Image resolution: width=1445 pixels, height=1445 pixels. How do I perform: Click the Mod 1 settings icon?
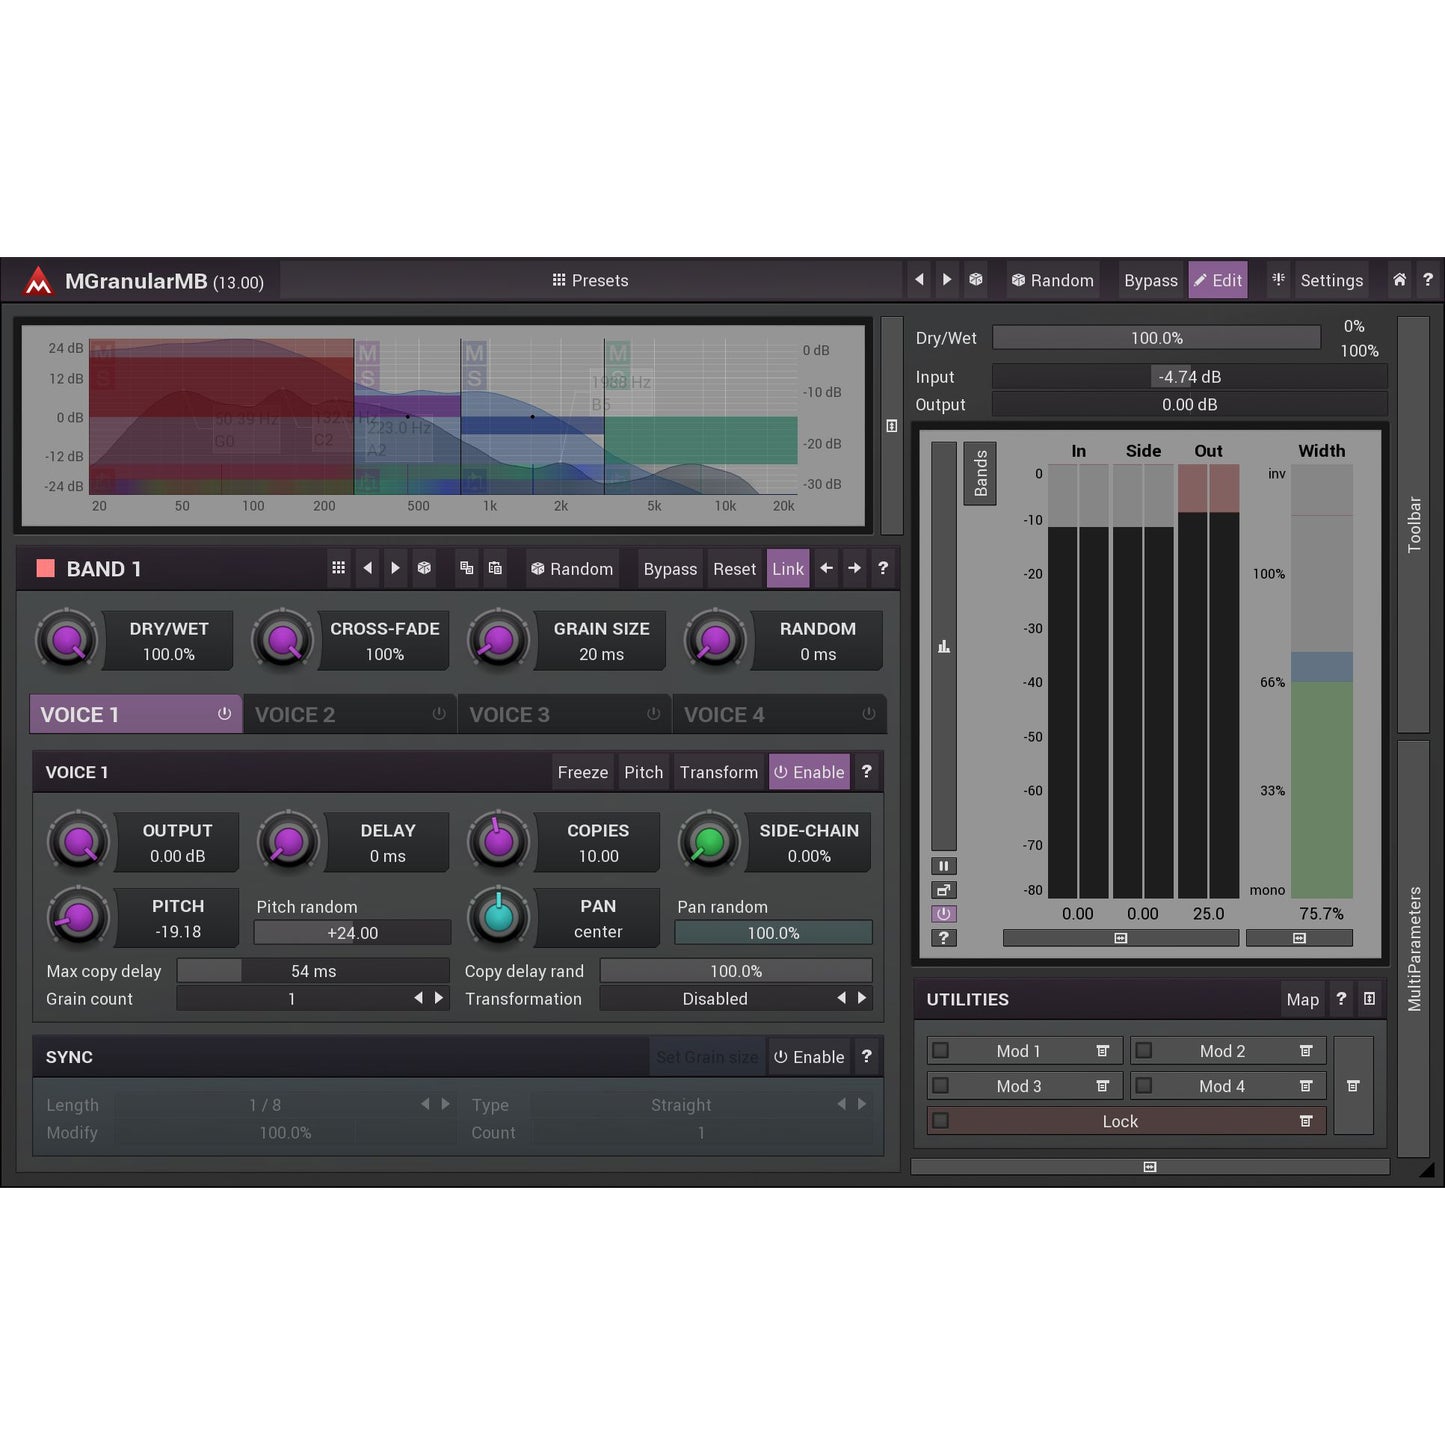click(1102, 1051)
